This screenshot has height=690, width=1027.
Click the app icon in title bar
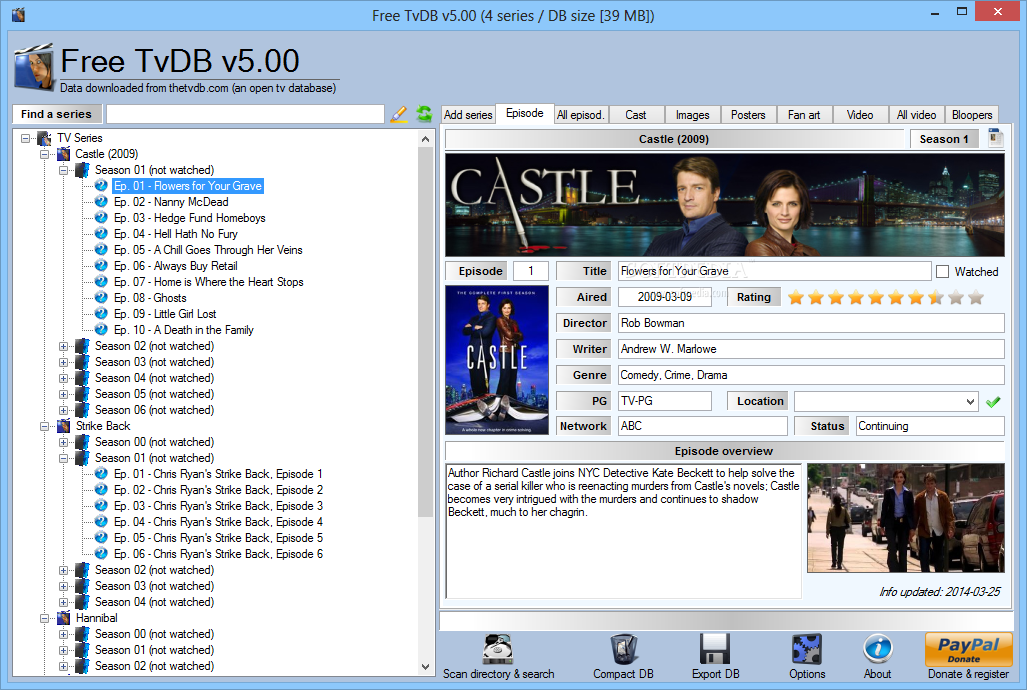pos(18,14)
